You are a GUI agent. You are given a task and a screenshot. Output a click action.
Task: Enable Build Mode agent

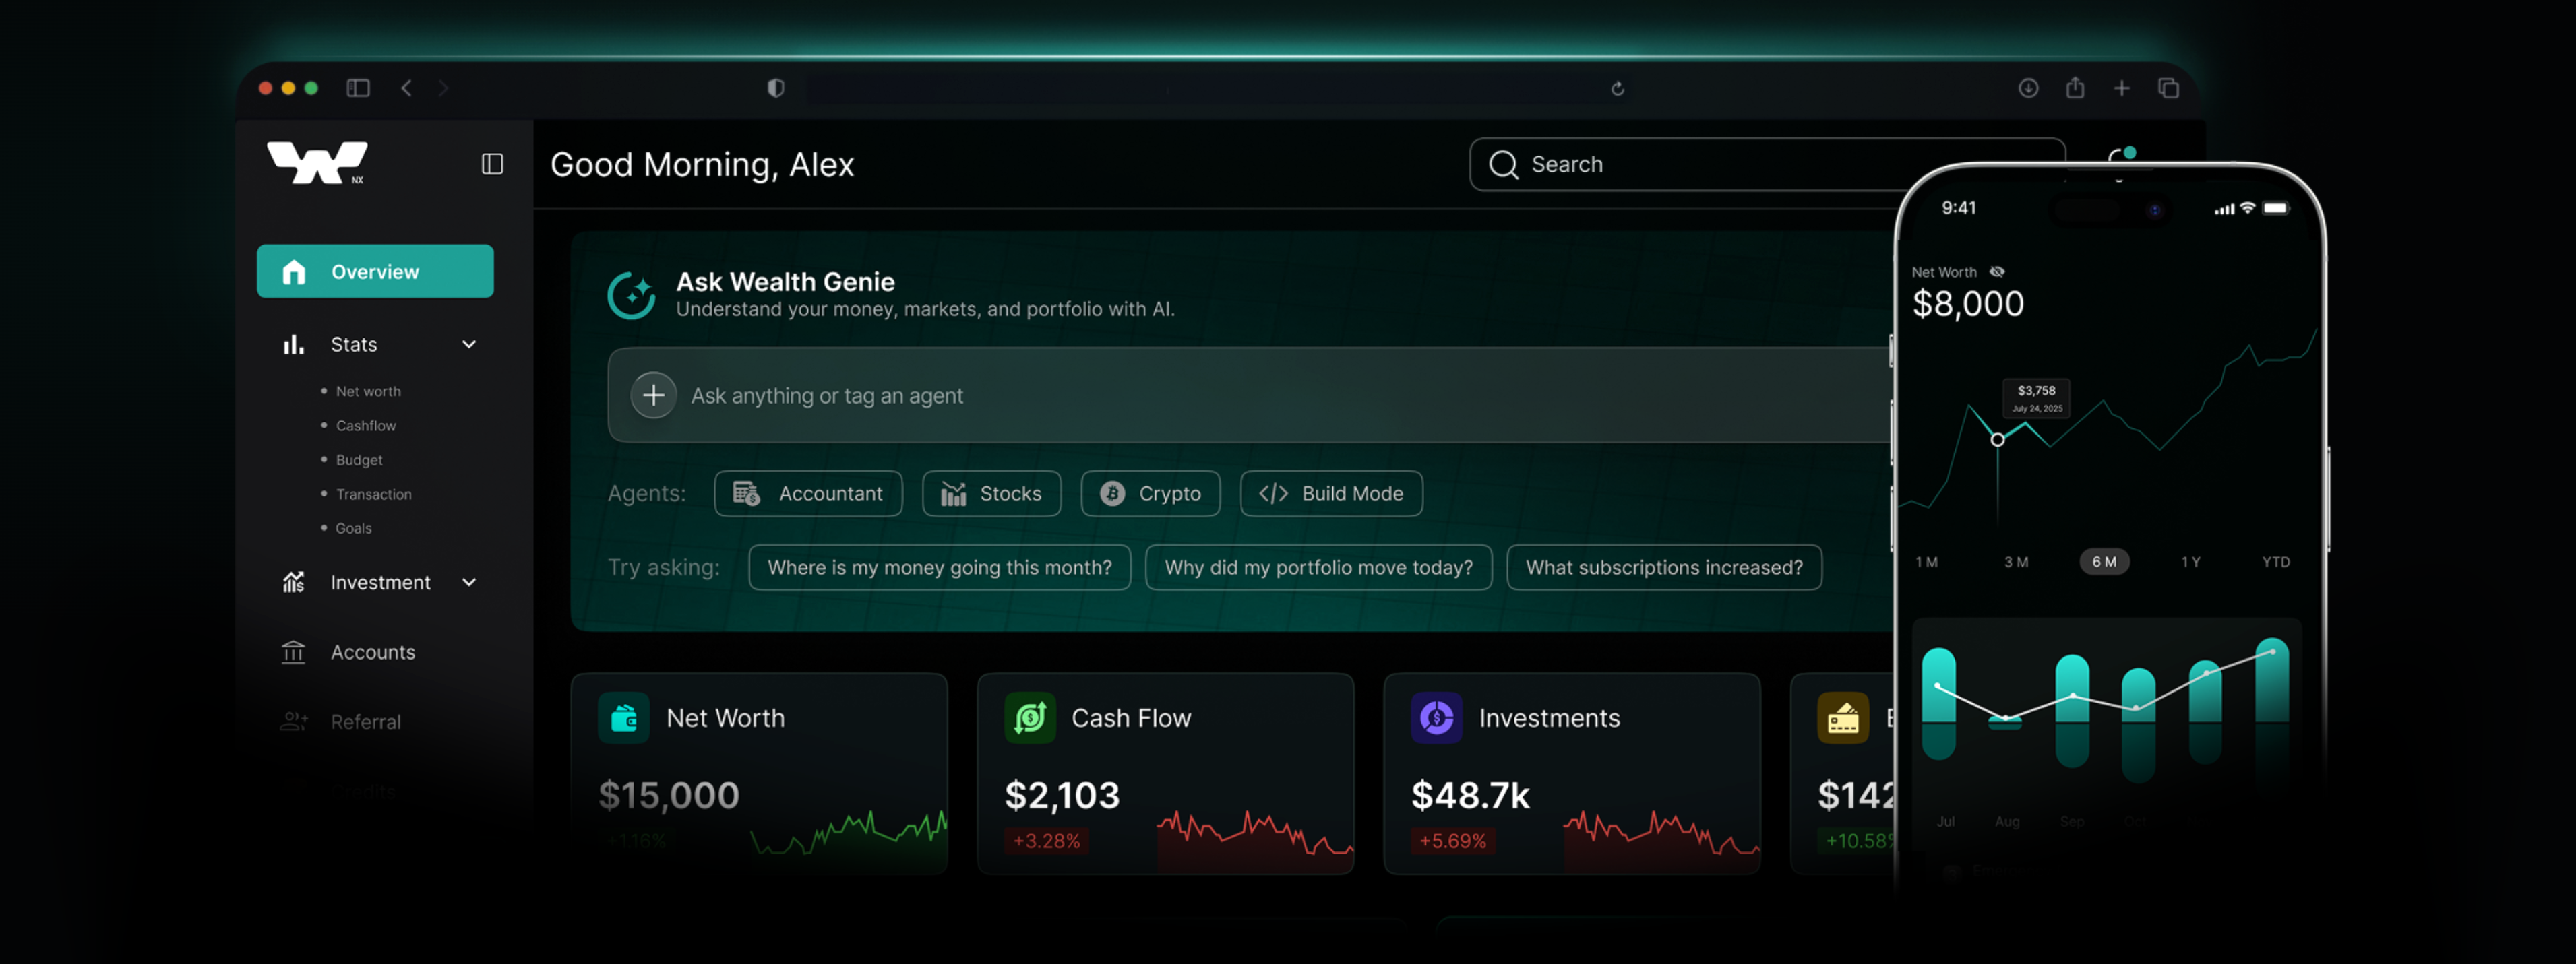pos(1331,493)
